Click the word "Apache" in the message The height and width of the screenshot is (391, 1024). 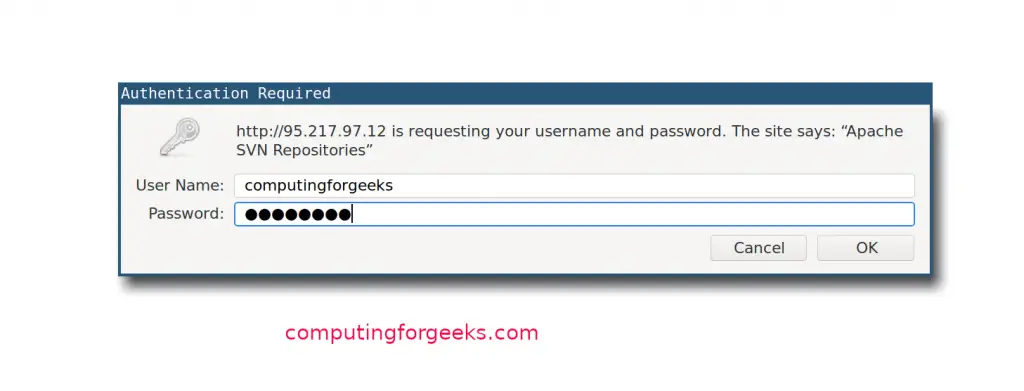coord(872,131)
